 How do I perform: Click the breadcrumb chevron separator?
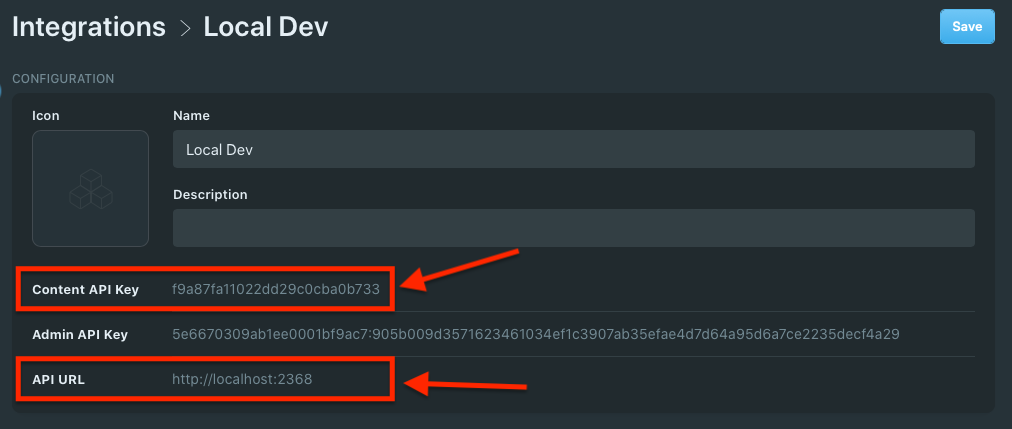tap(185, 28)
